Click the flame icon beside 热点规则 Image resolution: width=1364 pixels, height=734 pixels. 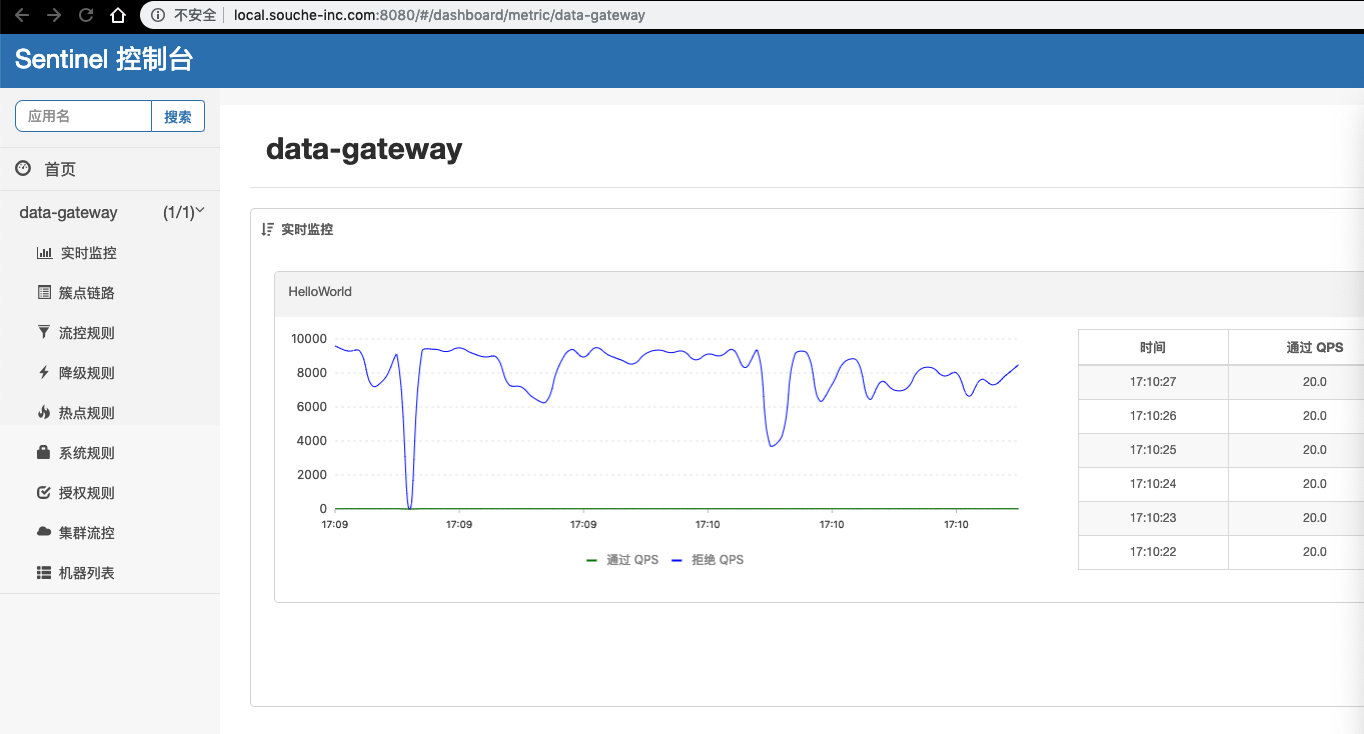(43, 413)
